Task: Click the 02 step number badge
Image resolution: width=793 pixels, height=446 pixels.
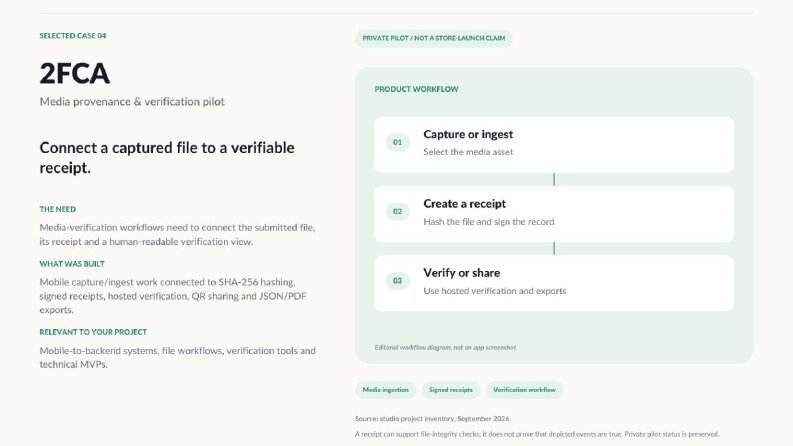Action: click(398, 211)
